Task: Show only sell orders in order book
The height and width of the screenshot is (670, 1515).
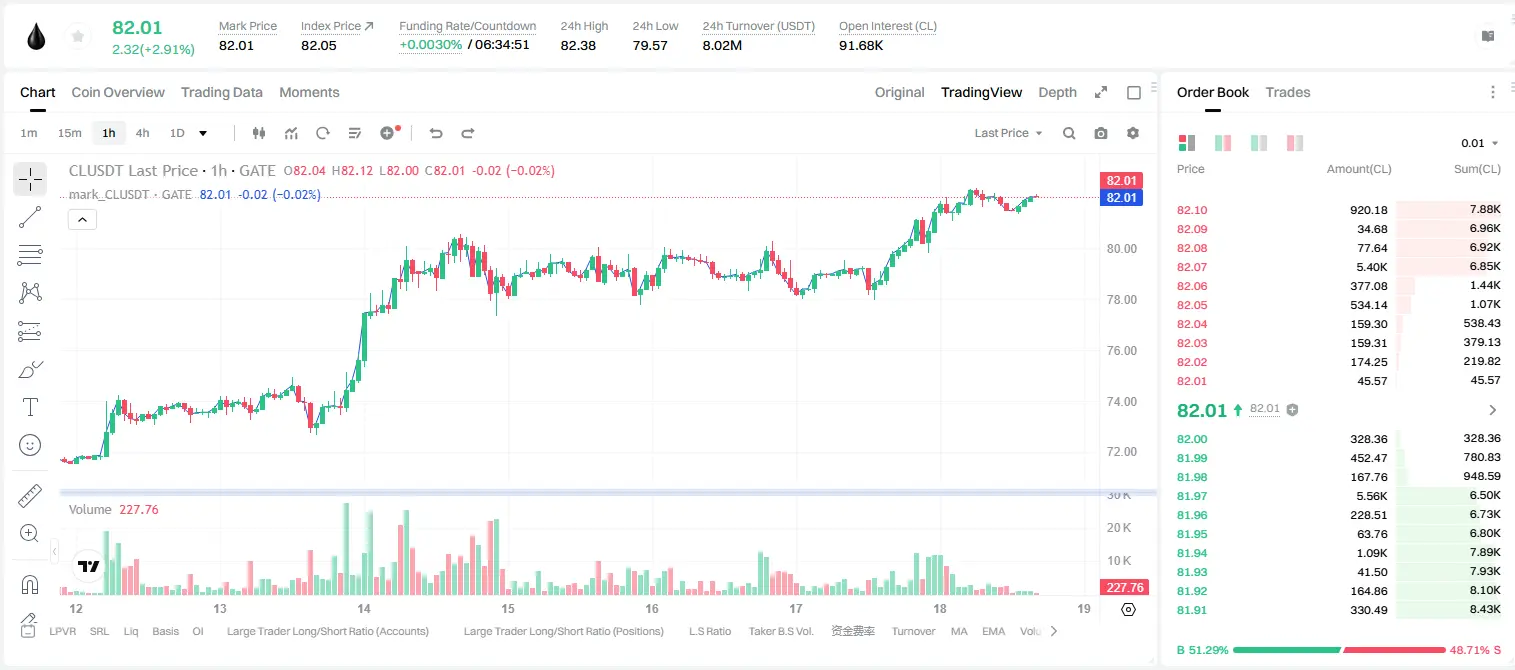Action: tap(1295, 143)
